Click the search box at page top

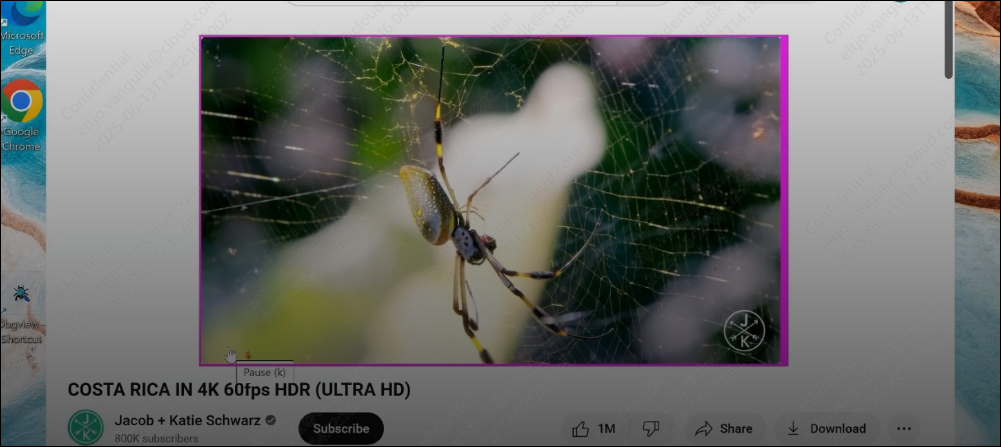478,3
